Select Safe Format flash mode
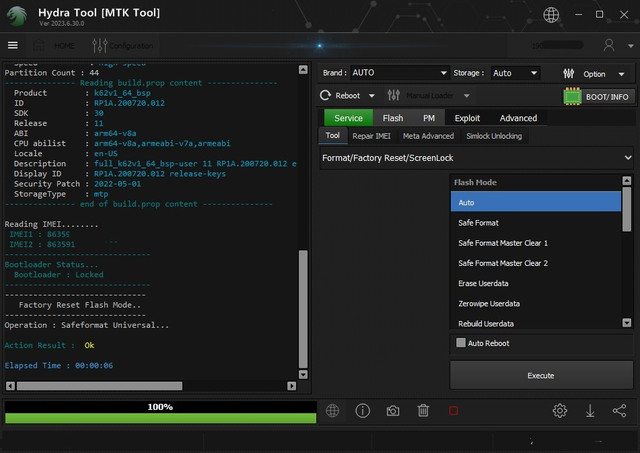The image size is (640, 453). (536, 223)
